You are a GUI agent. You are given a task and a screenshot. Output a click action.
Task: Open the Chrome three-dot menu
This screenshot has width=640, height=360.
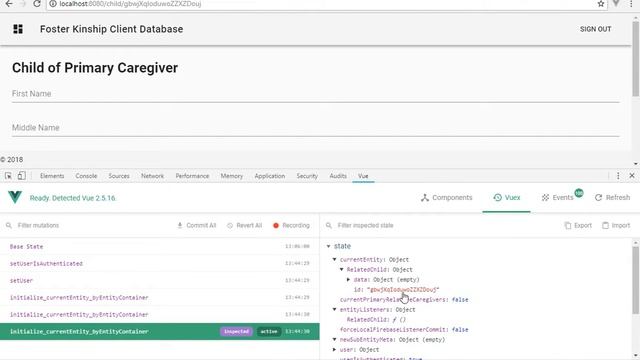pos(631,4)
